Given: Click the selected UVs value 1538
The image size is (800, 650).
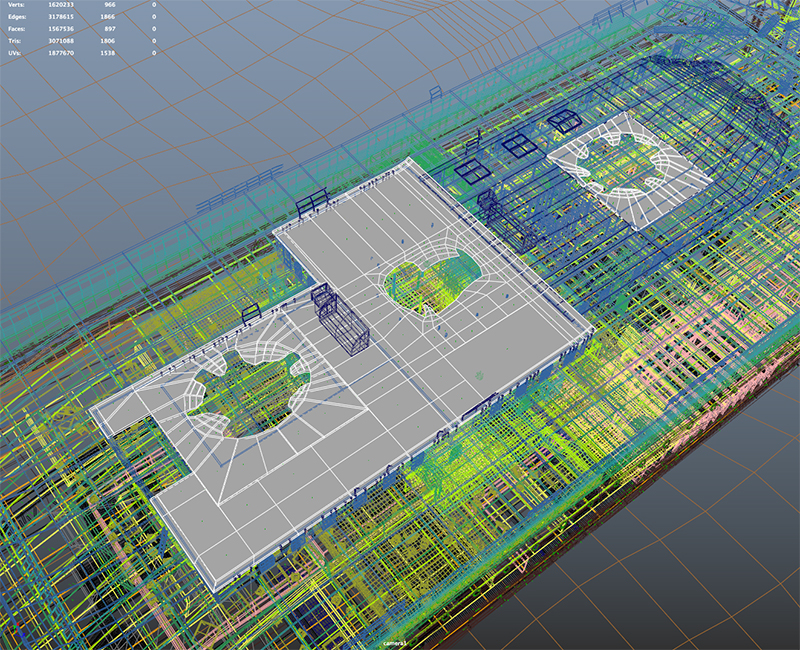Looking at the screenshot, I should (108, 51).
